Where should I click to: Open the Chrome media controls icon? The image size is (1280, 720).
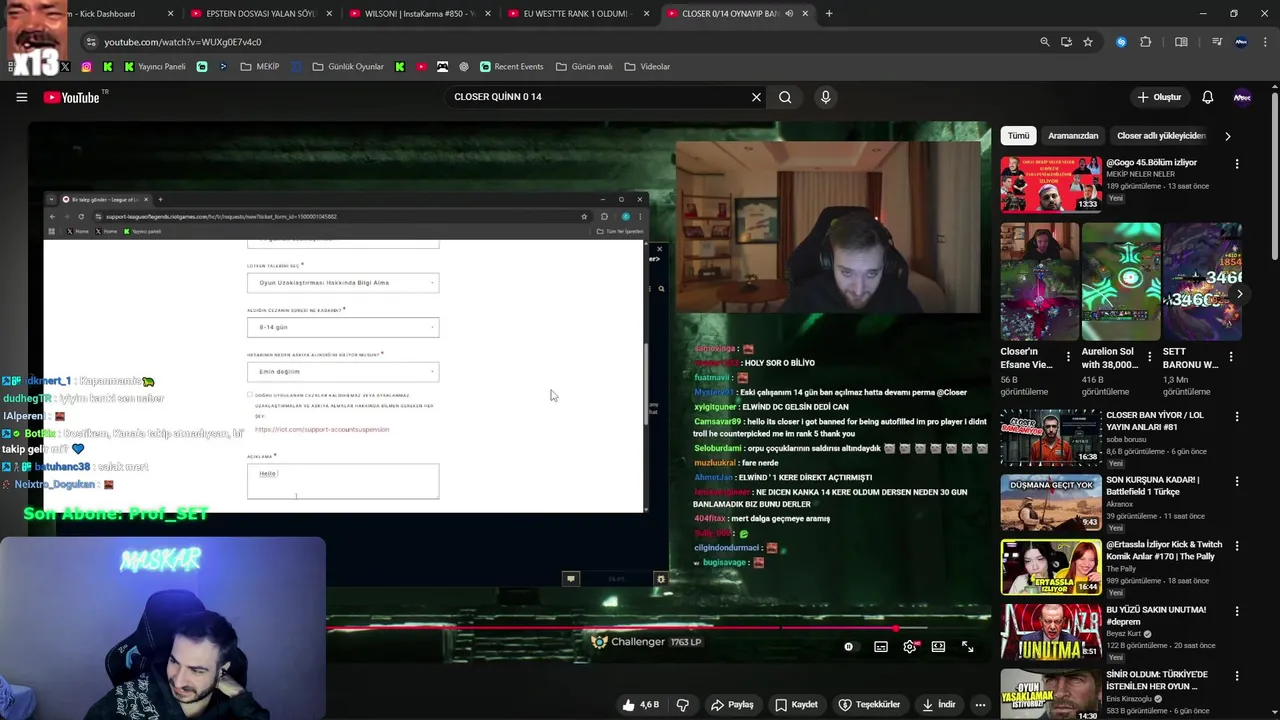click(x=1217, y=42)
